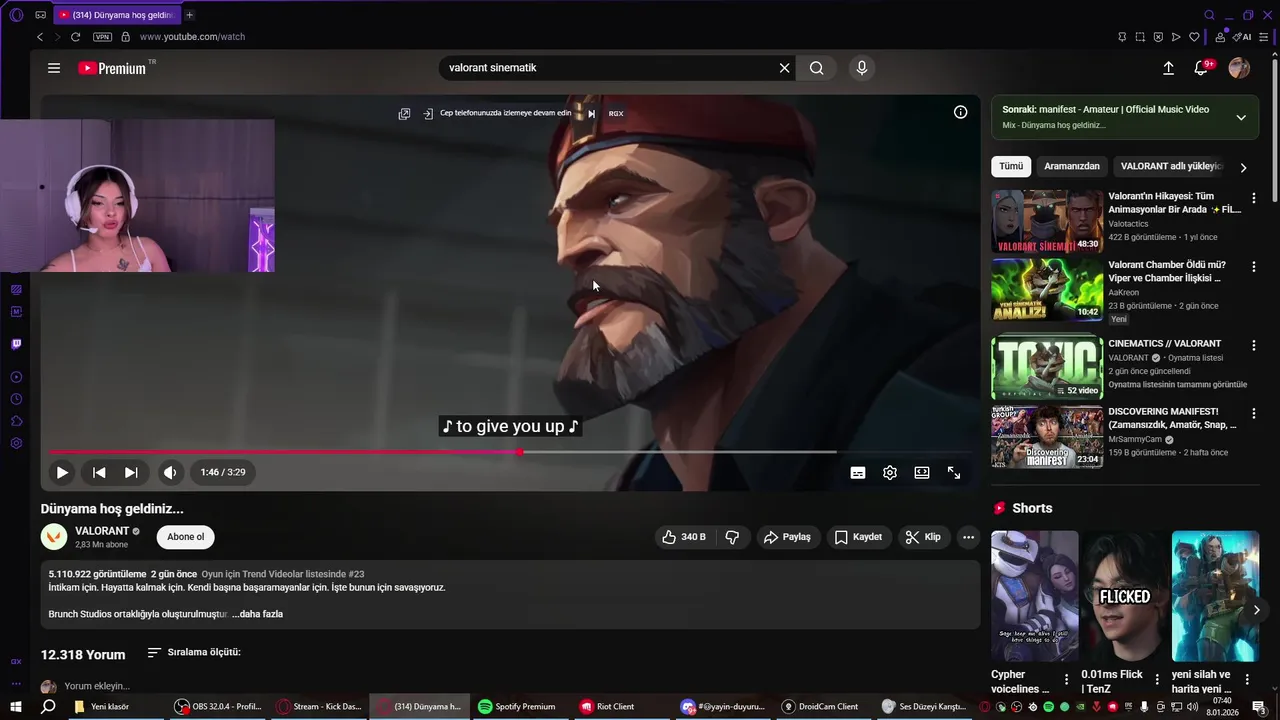Viewport: 1280px width, 720px height.
Task: Click the progress bar scrubber handle
Action: [x=520, y=452]
